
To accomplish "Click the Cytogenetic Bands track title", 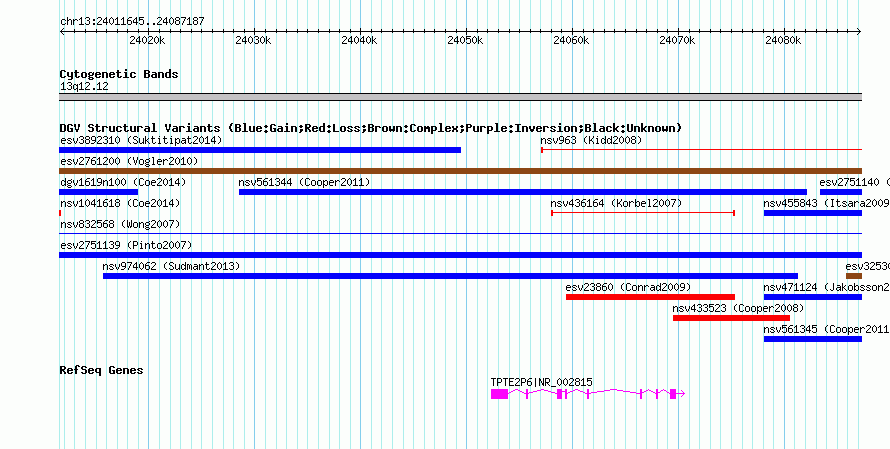I will tap(119, 74).
